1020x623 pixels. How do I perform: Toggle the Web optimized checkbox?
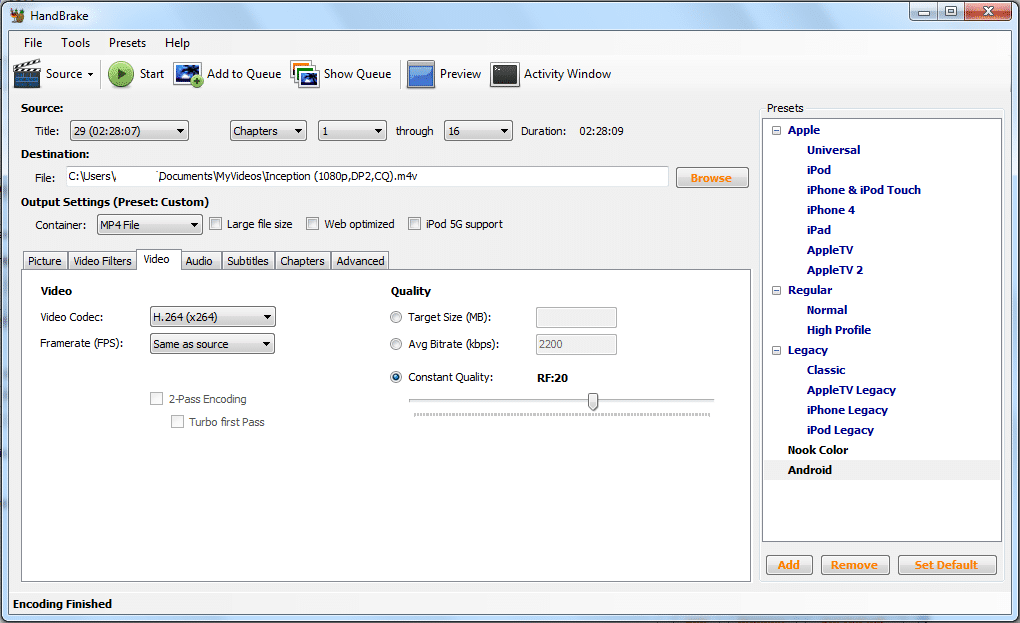[x=312, y=224]
